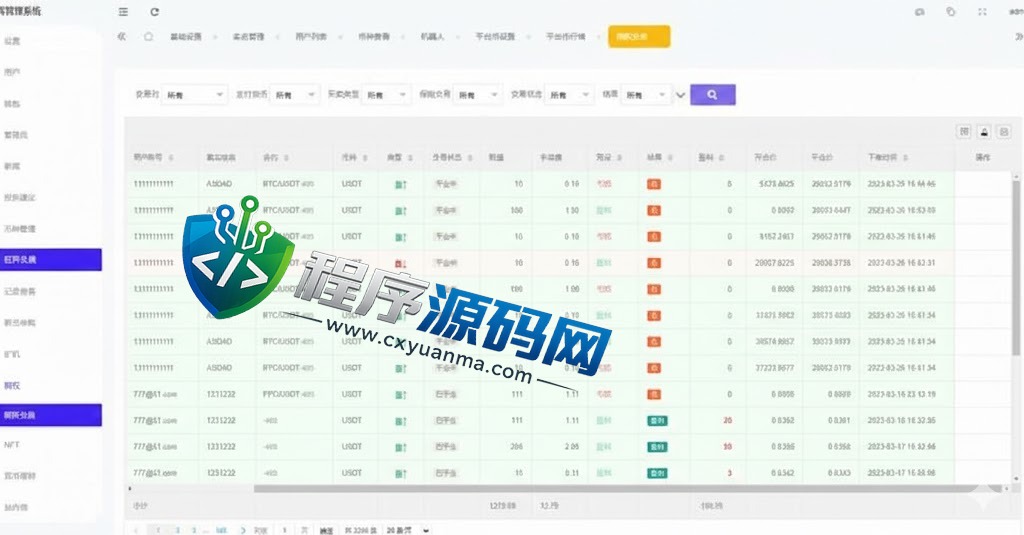Click the 777@51.com account in the last row

point(155,473)
